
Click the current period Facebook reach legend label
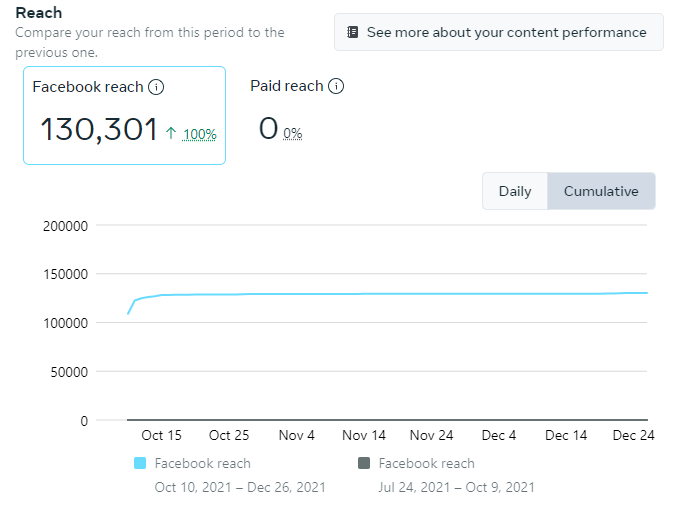click(x=202, y=463)
